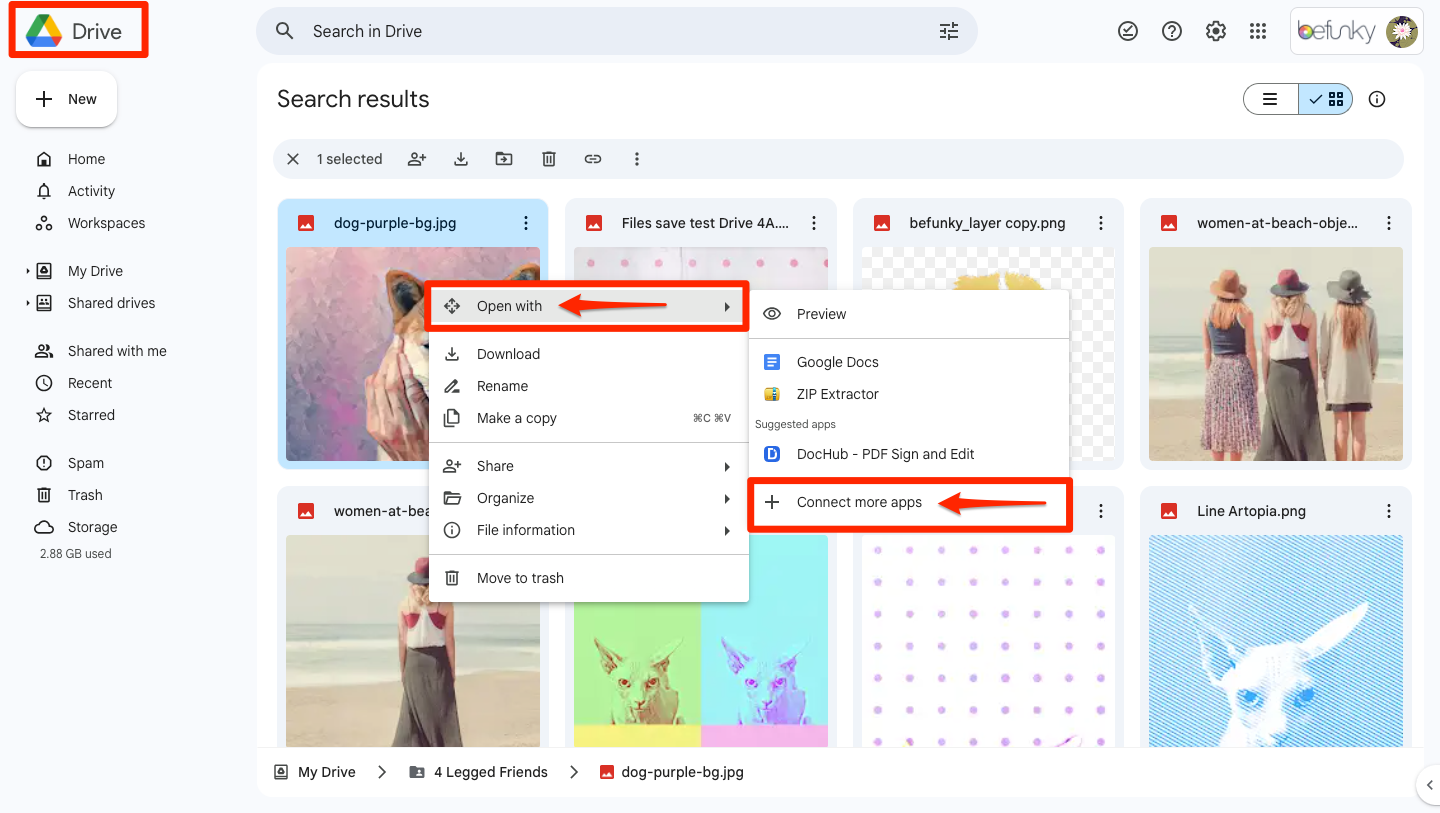This screenshot has width=1440, height=813.
Task: Select the grid layout view toggle
Action: click(x=1326, y=99)
